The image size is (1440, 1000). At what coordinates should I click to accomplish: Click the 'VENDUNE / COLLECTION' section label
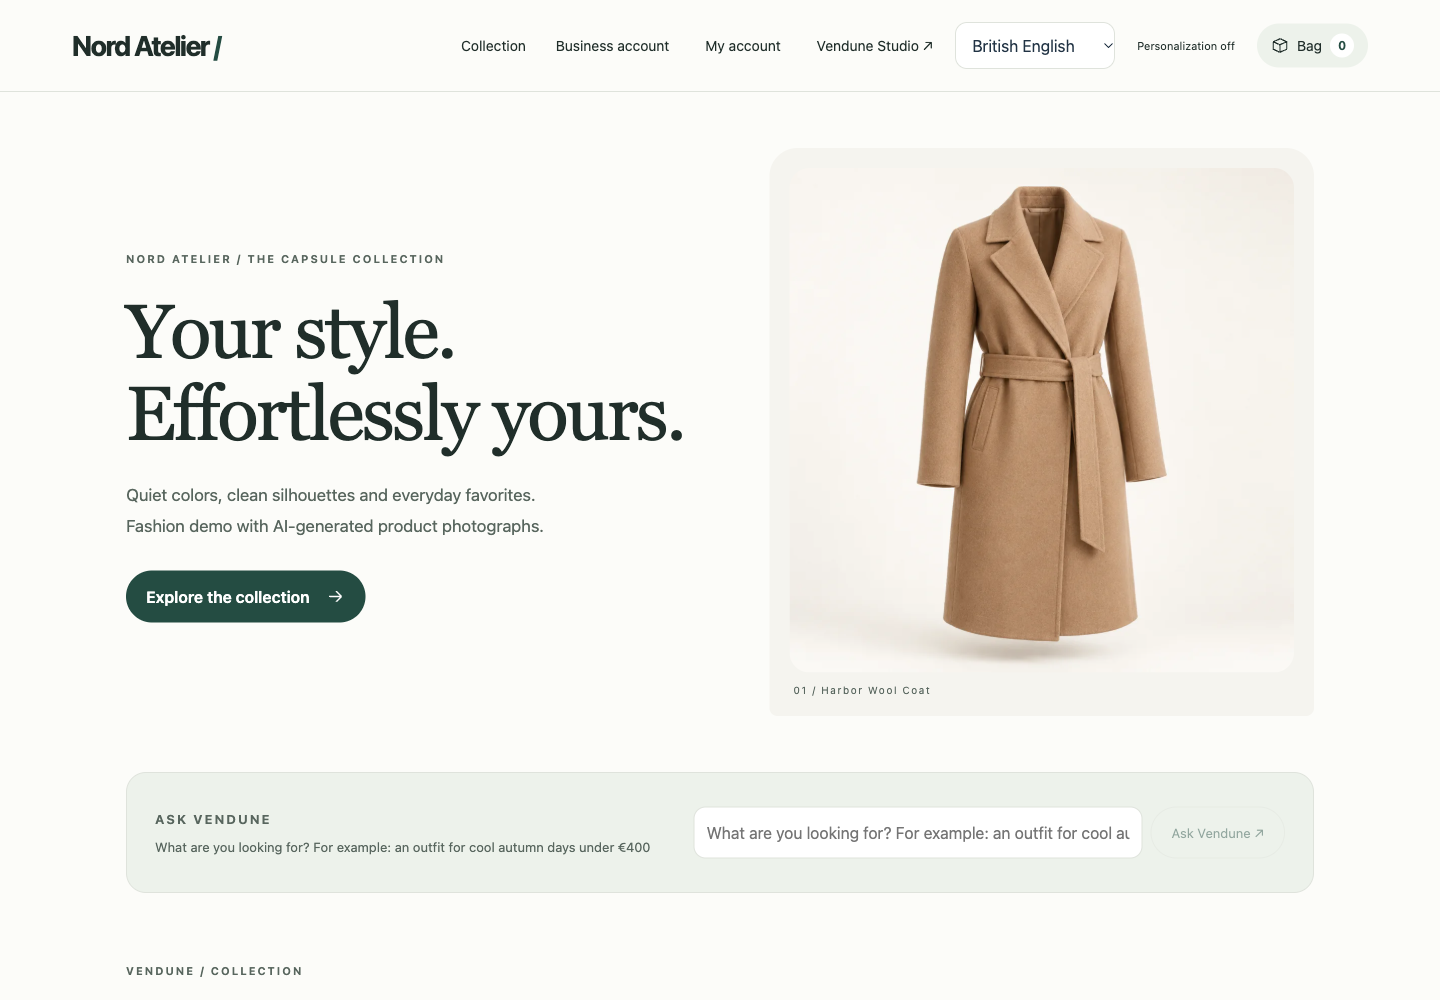coord(214,971)
